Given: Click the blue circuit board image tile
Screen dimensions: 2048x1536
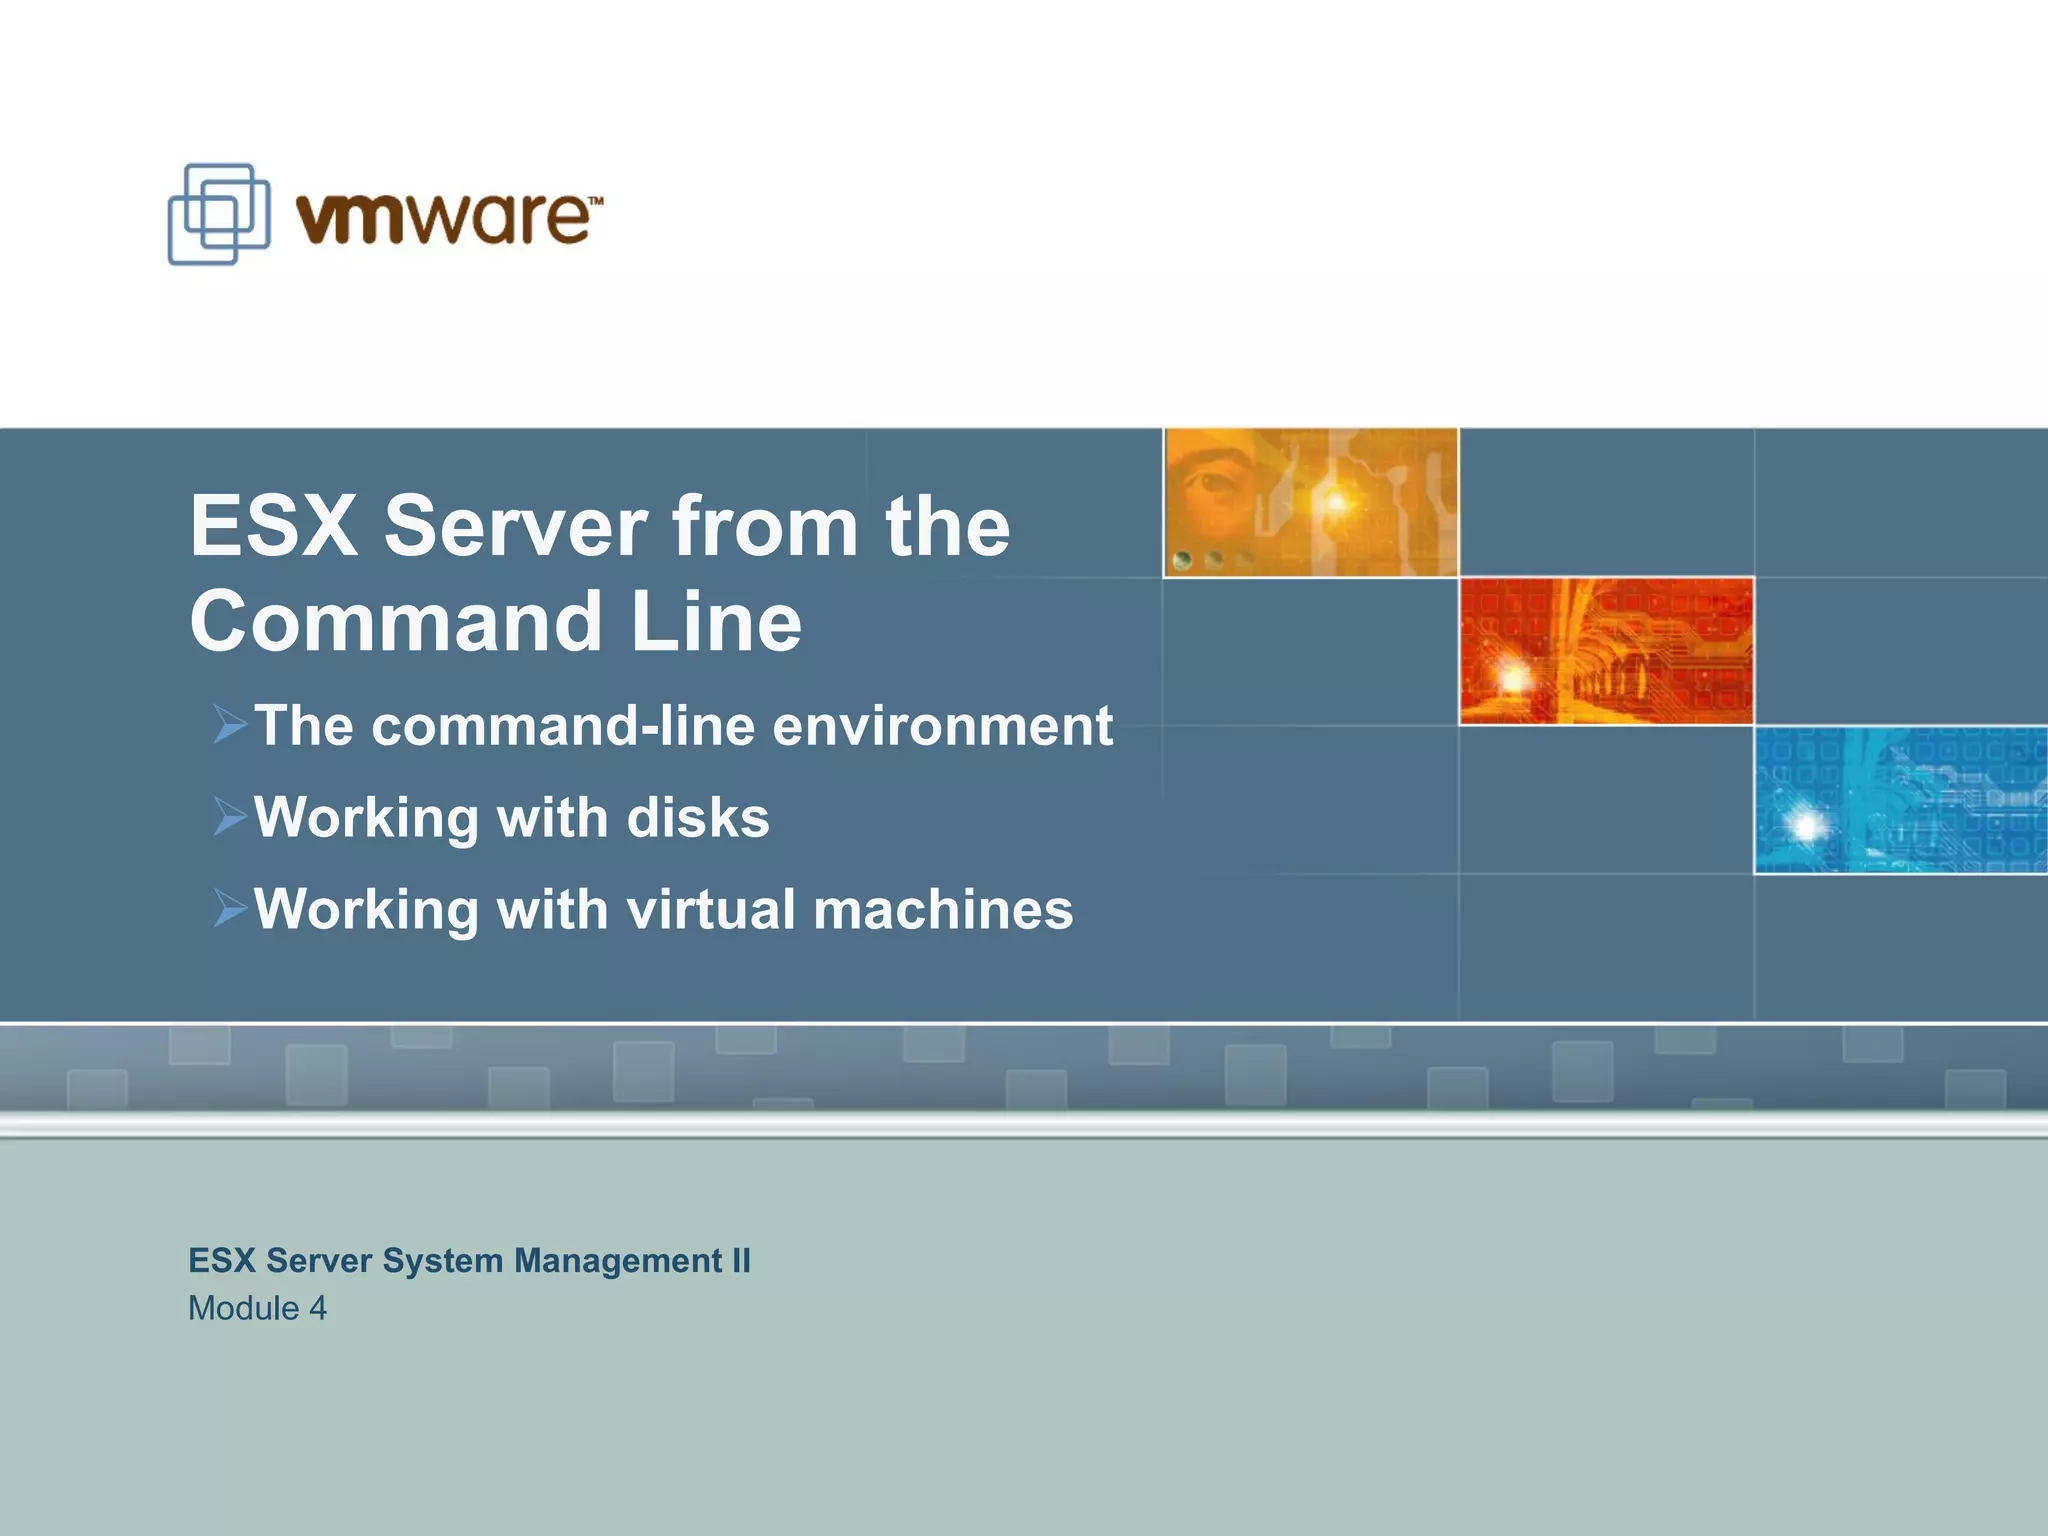Looking at the screenshot, I should 1900,800.
